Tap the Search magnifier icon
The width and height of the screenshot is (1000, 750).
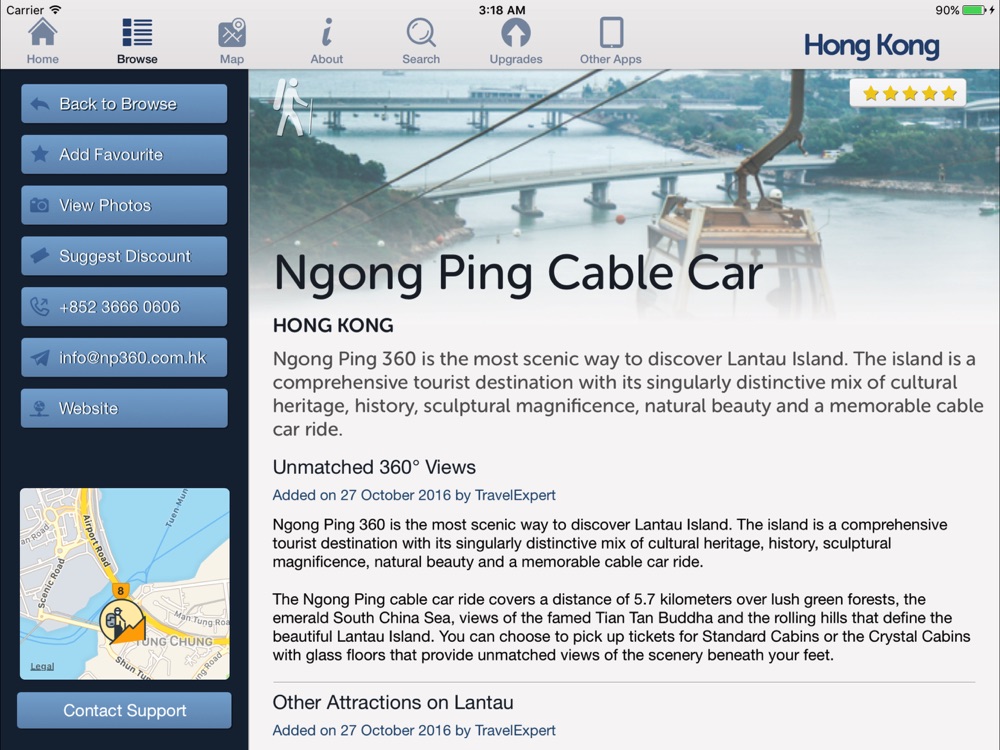tap(421, 33)
